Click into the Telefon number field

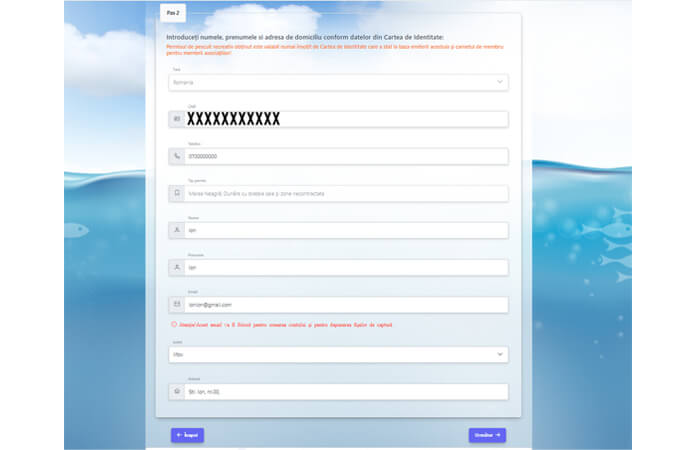point(345,156)
